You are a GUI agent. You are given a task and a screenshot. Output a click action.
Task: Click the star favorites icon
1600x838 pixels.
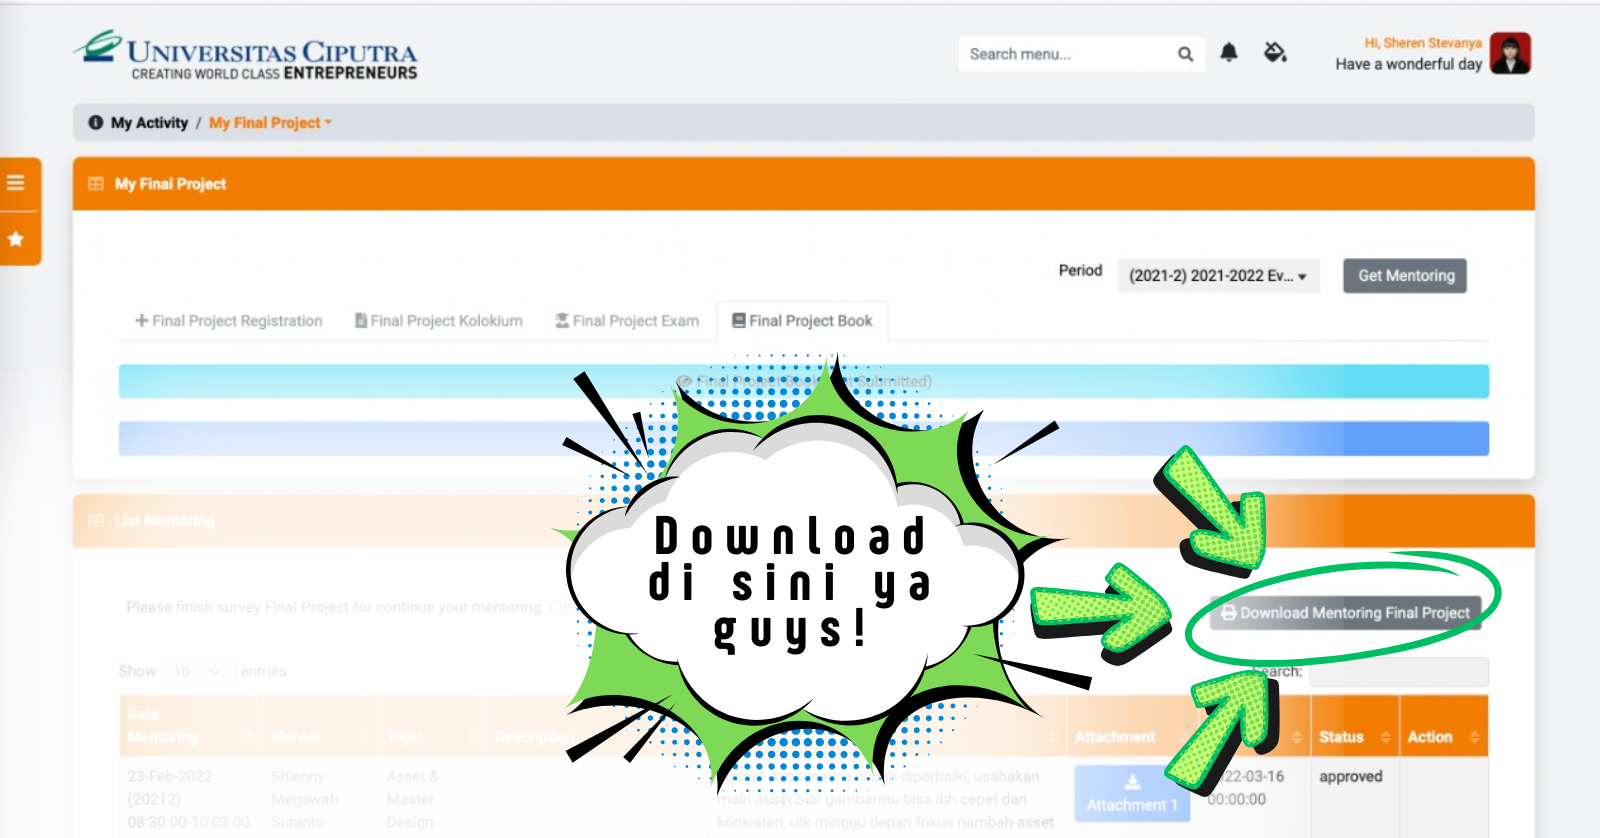pyautogui.click(x=16, y=239)
